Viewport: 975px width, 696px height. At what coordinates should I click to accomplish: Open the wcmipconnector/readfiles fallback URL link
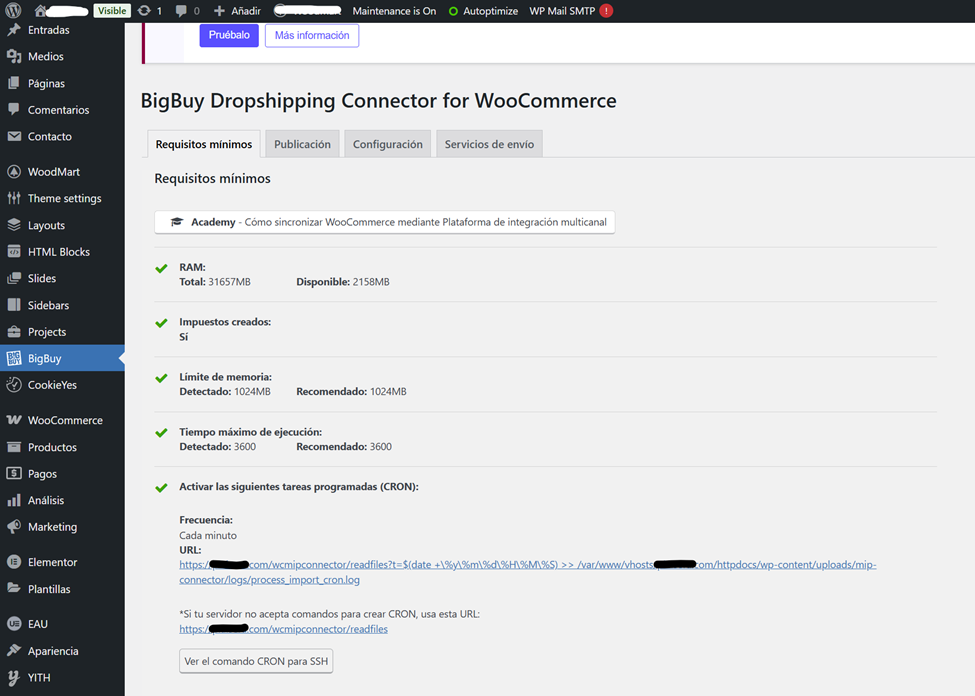284,629
